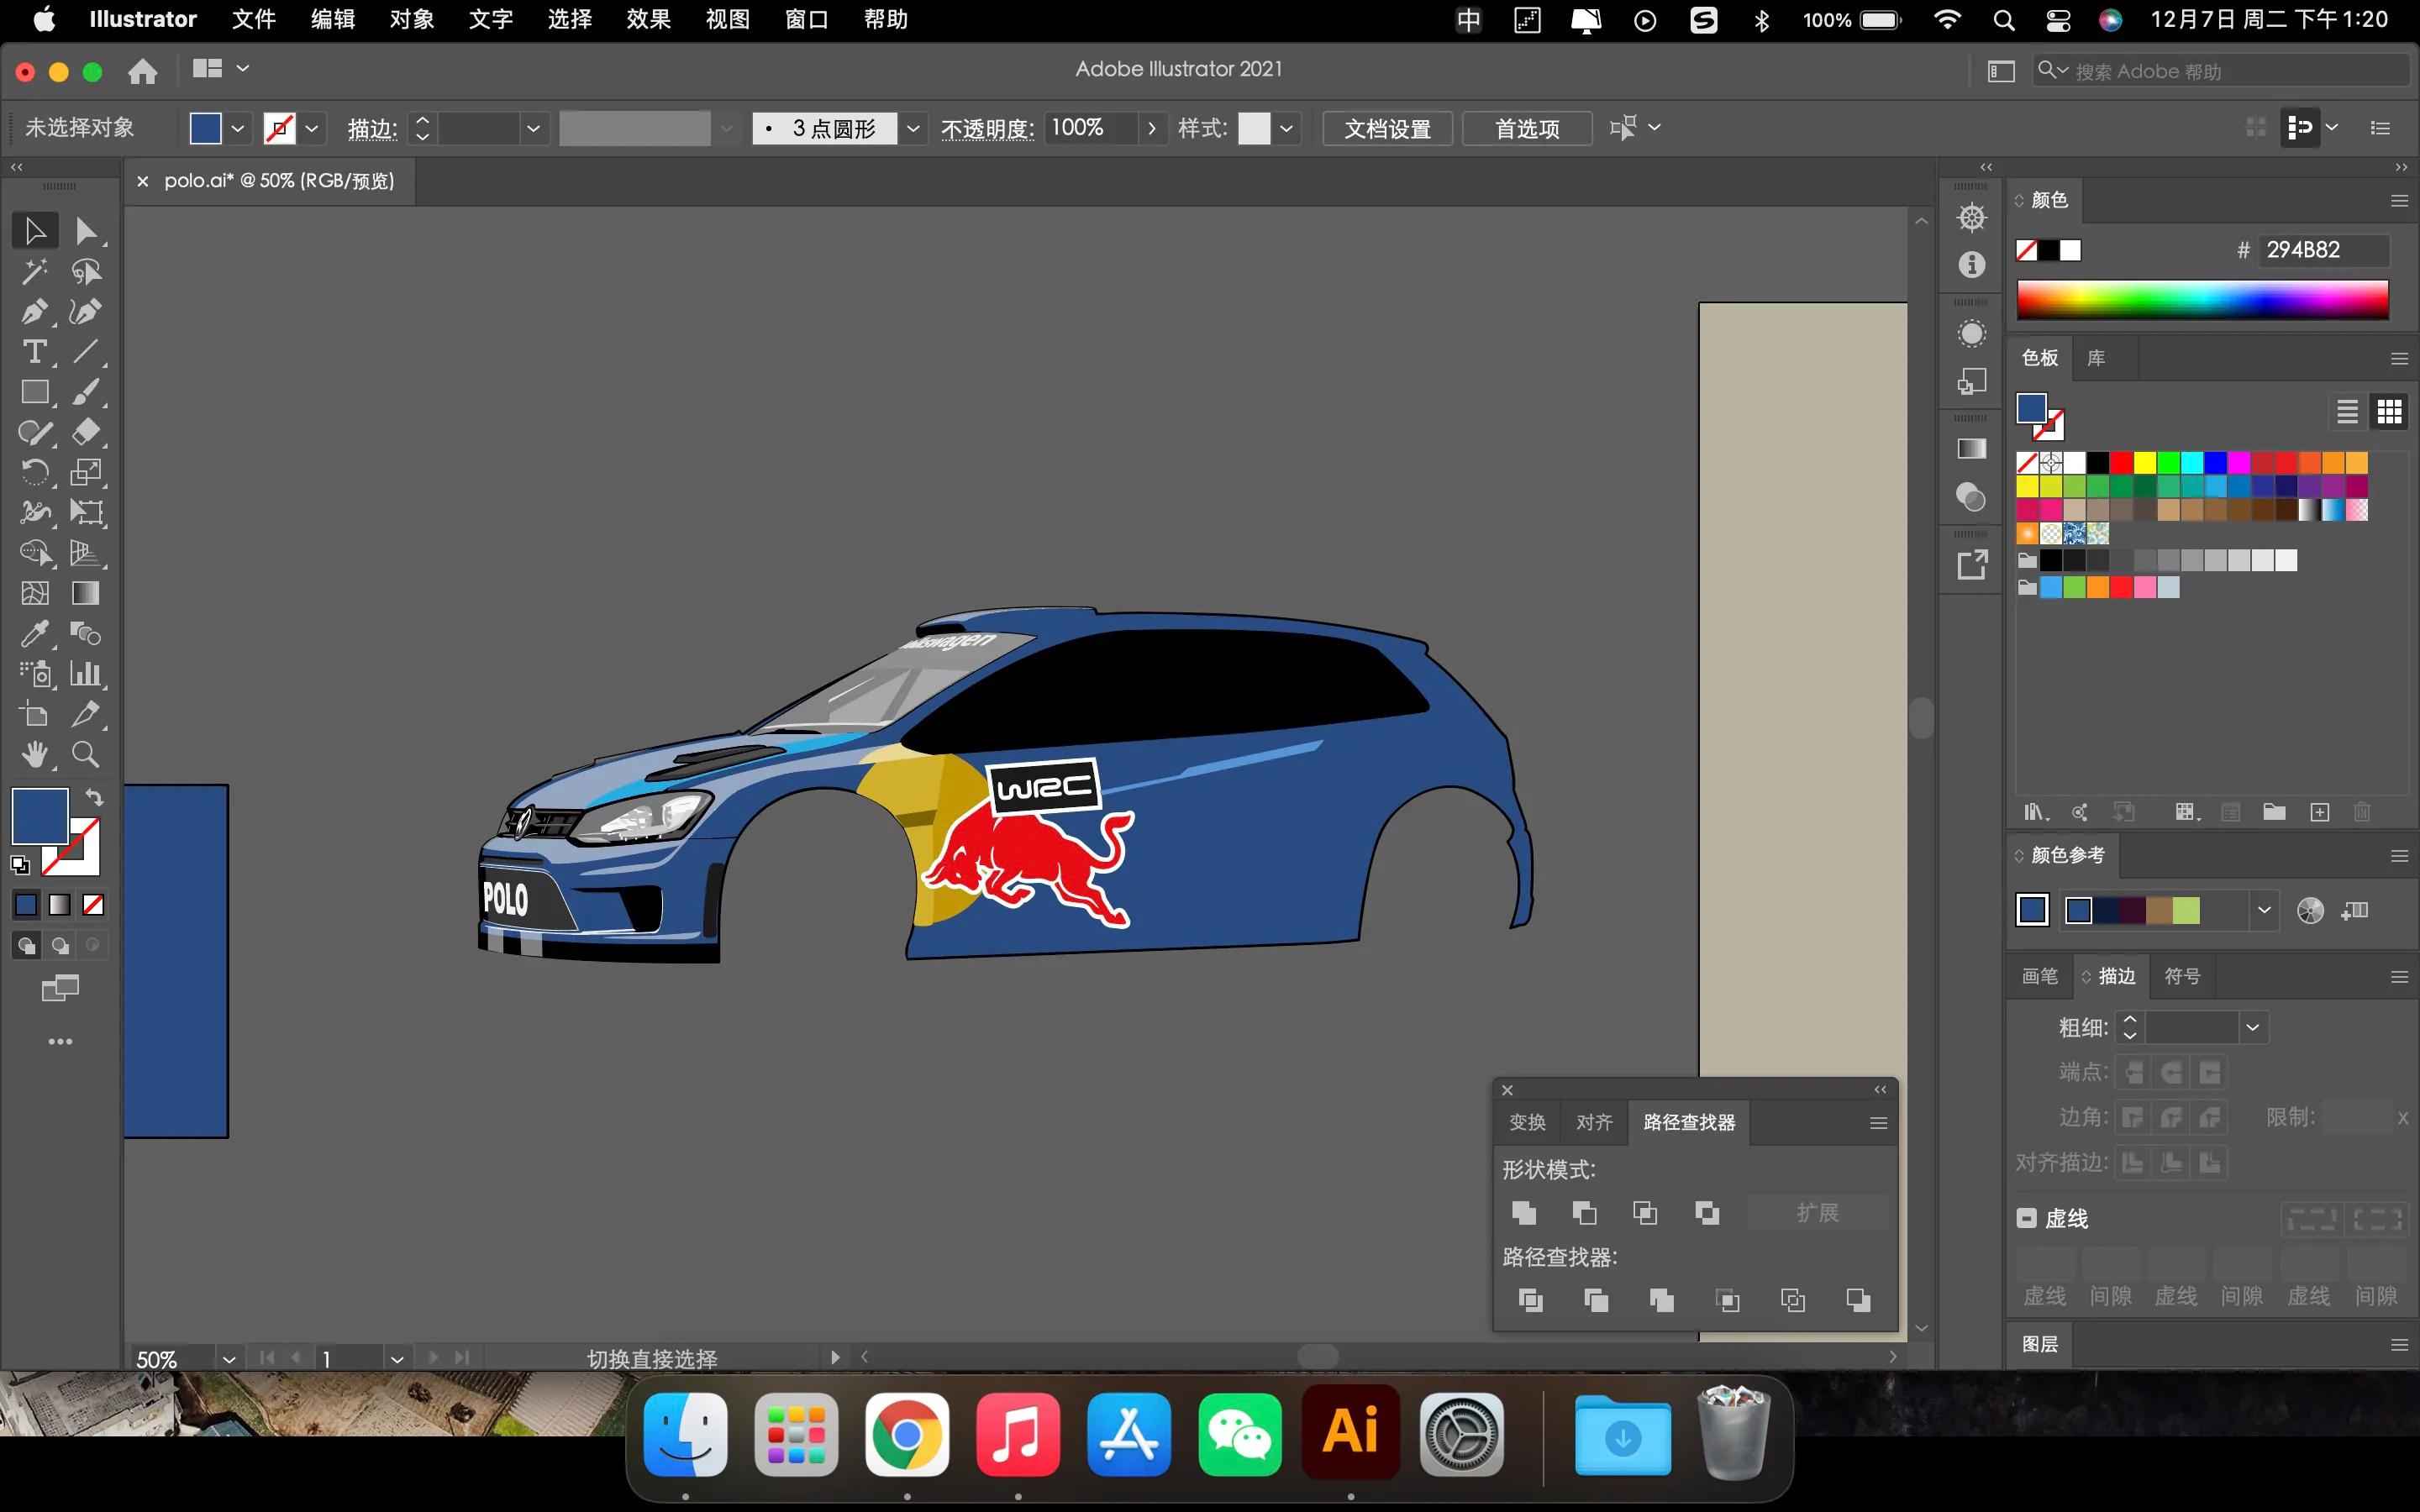Select the Eyedropper tool
The height and width of the screenshot is (1512, 2420).
pos(35,633)
